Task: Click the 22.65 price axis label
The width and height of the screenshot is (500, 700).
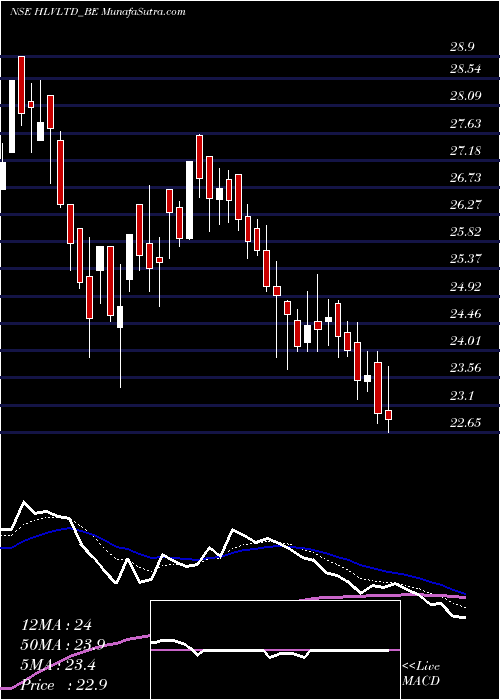Action: [x=466, y=422]
